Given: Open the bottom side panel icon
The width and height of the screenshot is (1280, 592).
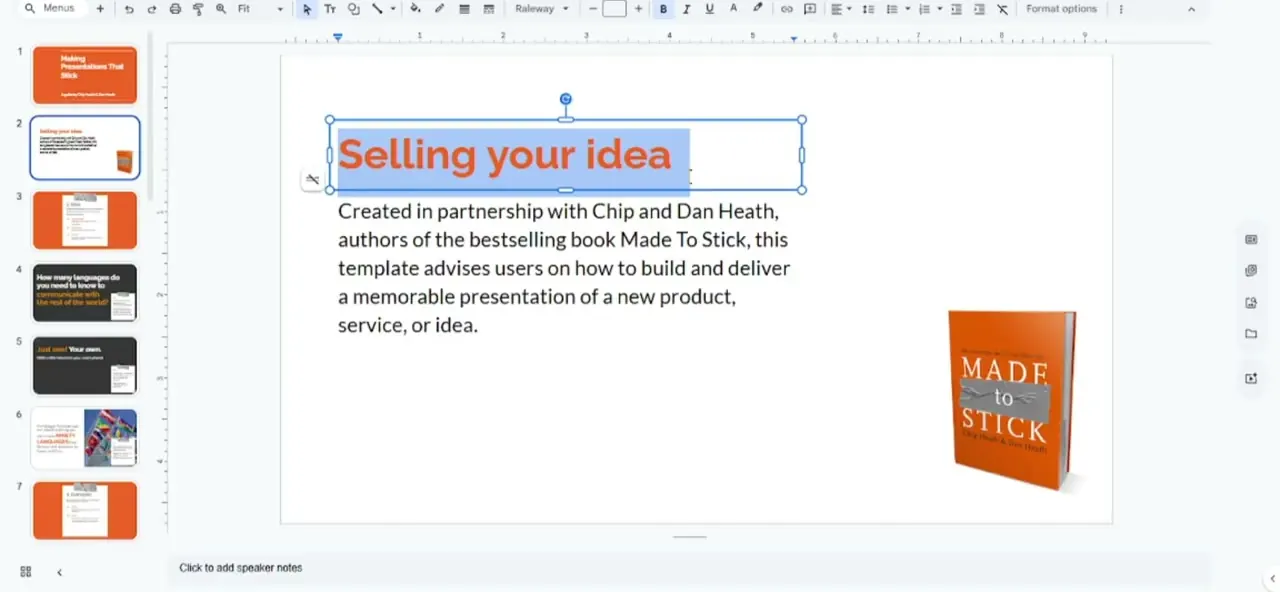Looking at the screenshot, I should 1251,378.
